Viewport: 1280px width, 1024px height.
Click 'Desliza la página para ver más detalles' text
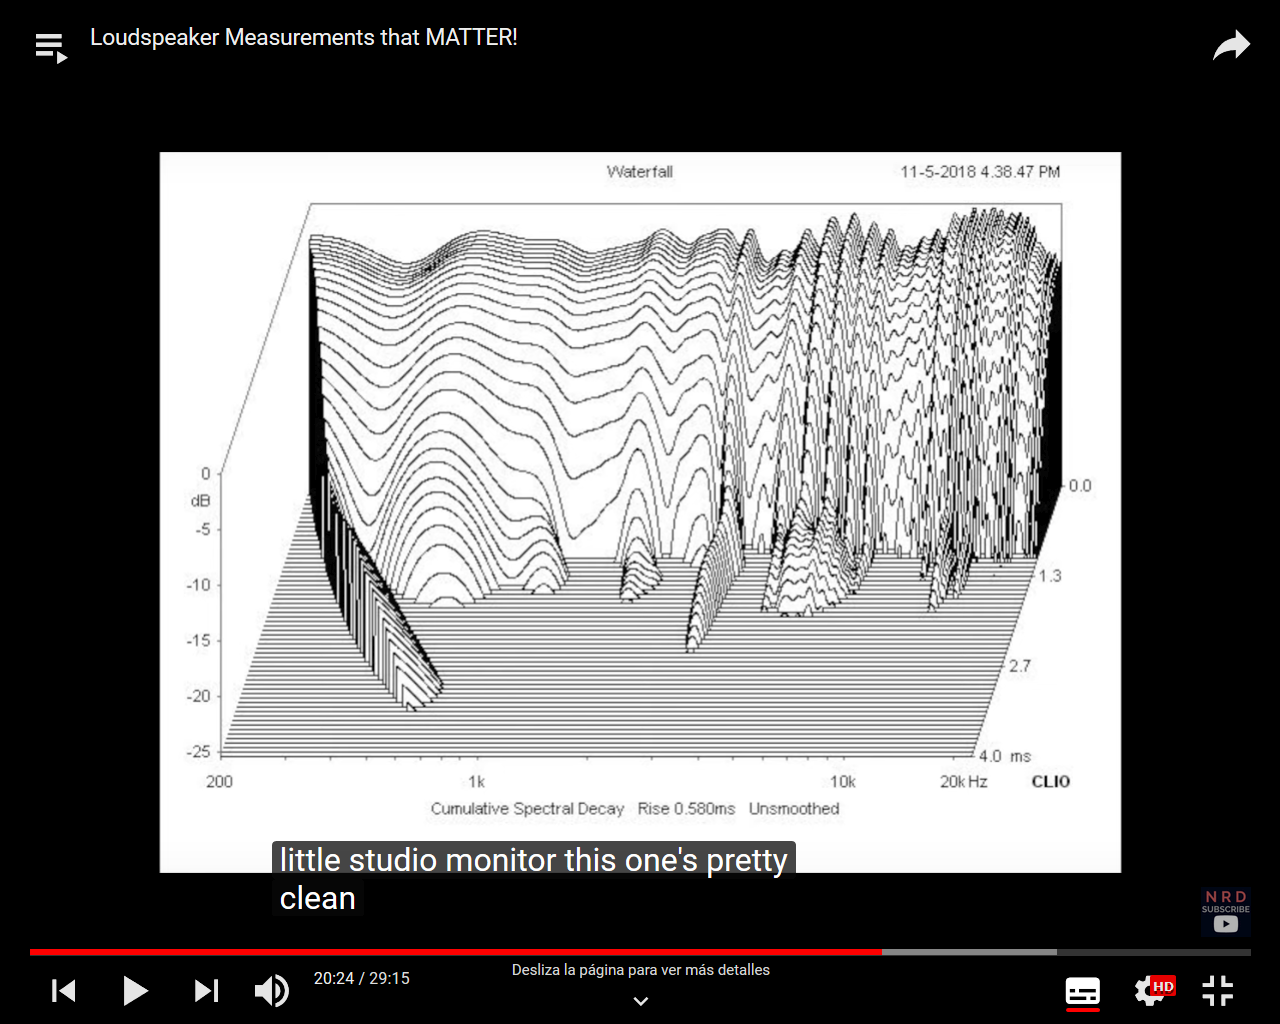tap(641, 970)
